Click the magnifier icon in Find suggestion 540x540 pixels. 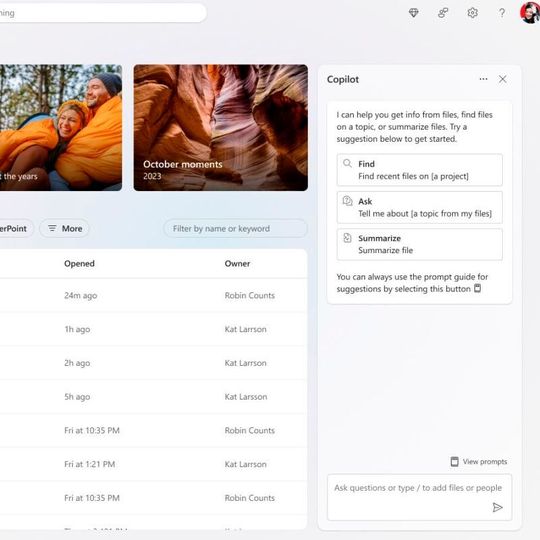(x=347, y=163)
